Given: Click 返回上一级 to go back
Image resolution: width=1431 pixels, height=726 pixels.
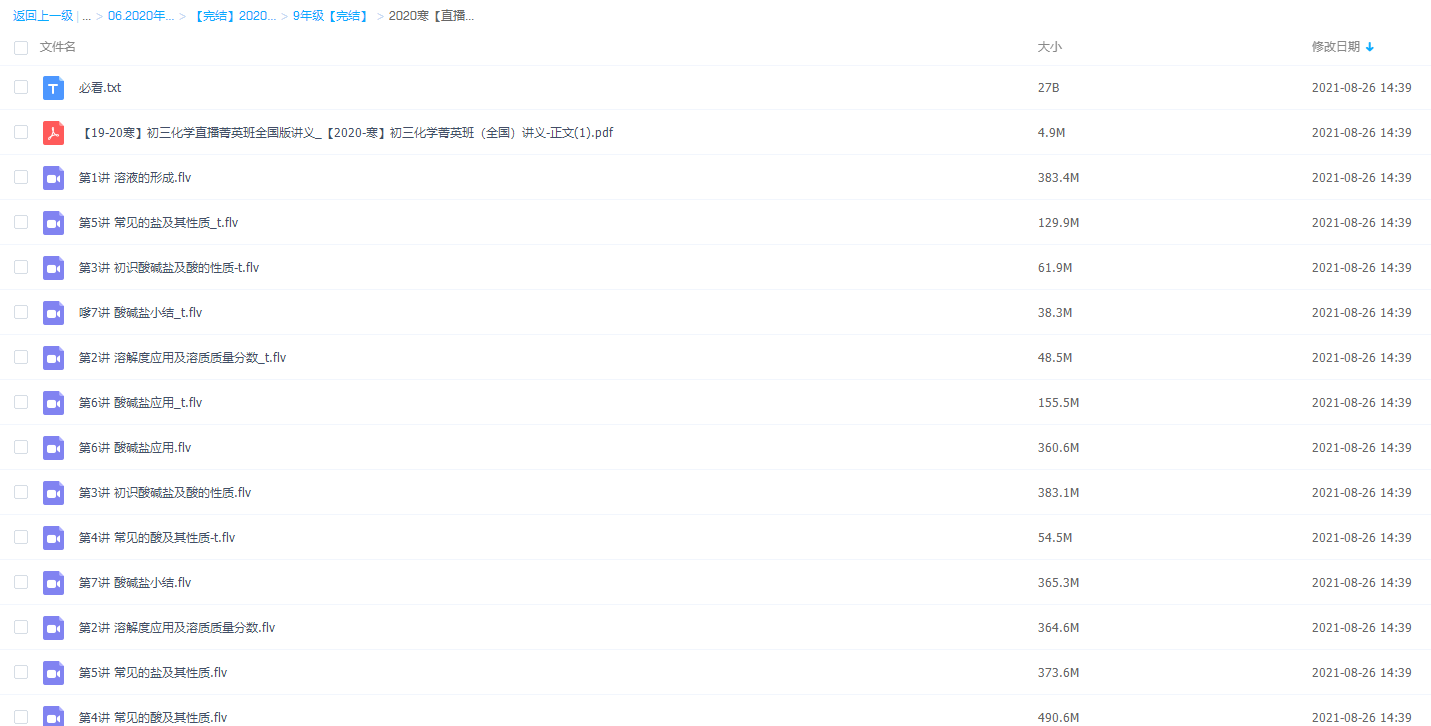Looking at the screenshot, I should pos(43,16).
